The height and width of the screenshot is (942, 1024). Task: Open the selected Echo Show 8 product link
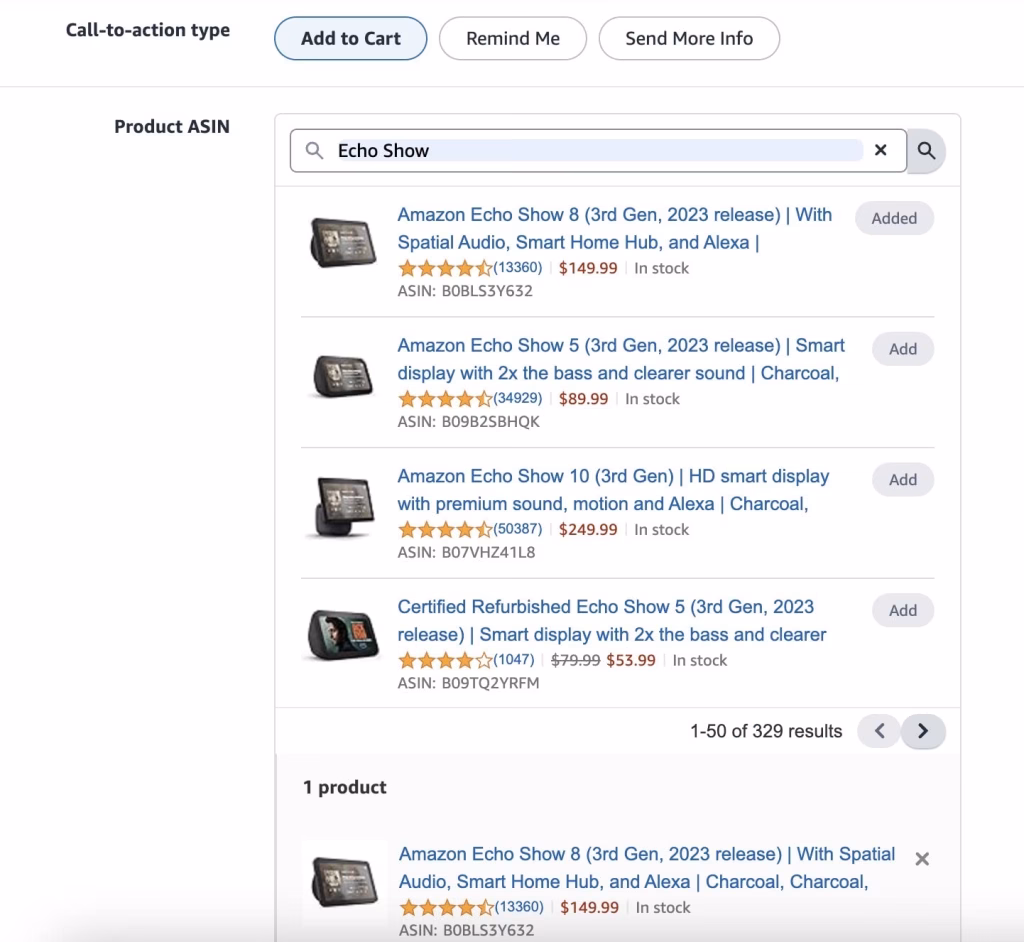tap(647, 868)
